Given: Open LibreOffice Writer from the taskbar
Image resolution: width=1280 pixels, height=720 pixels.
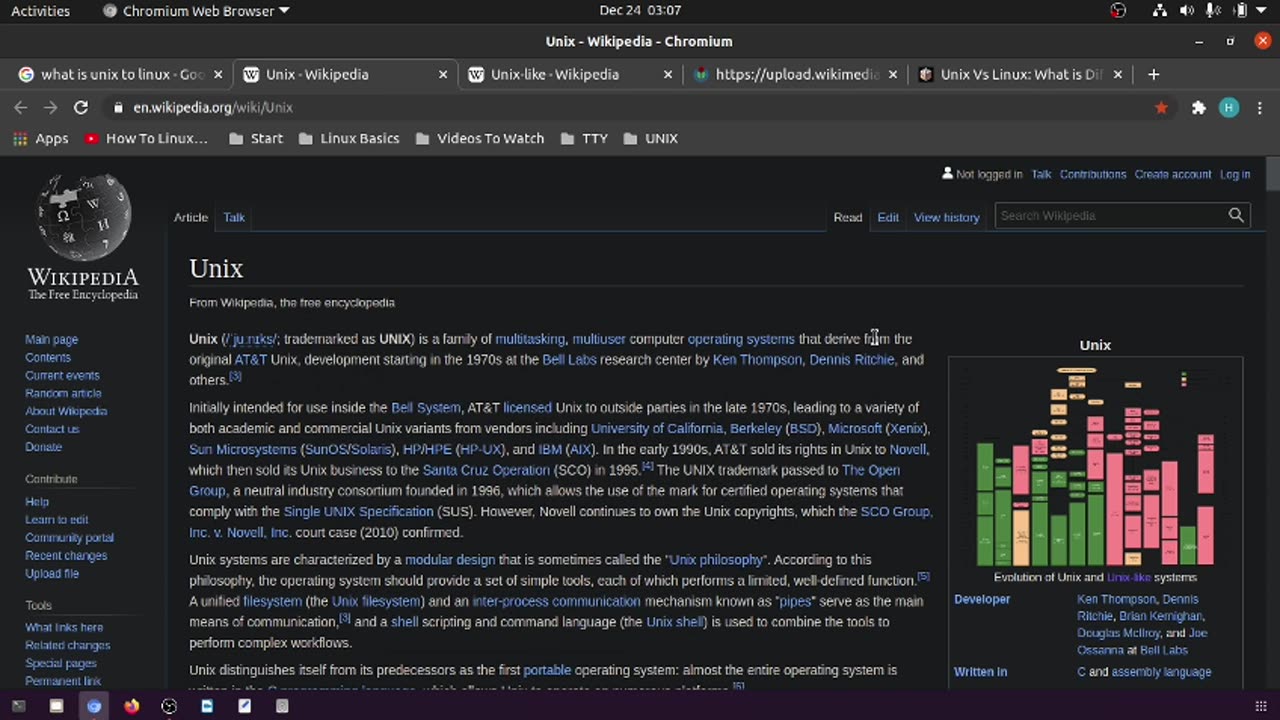Looking at the screenshot, I should pos(207,706).
